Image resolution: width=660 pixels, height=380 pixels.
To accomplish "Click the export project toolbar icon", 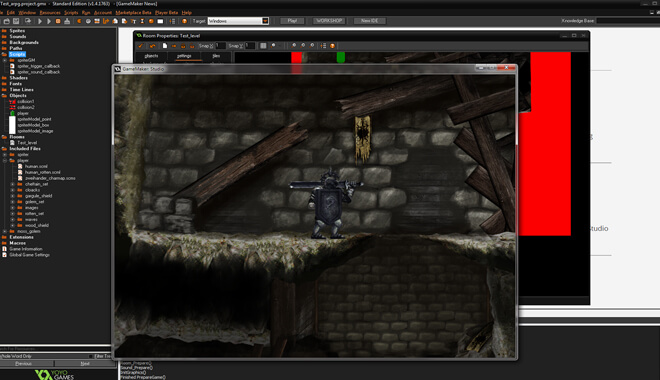I will point(28,21).
